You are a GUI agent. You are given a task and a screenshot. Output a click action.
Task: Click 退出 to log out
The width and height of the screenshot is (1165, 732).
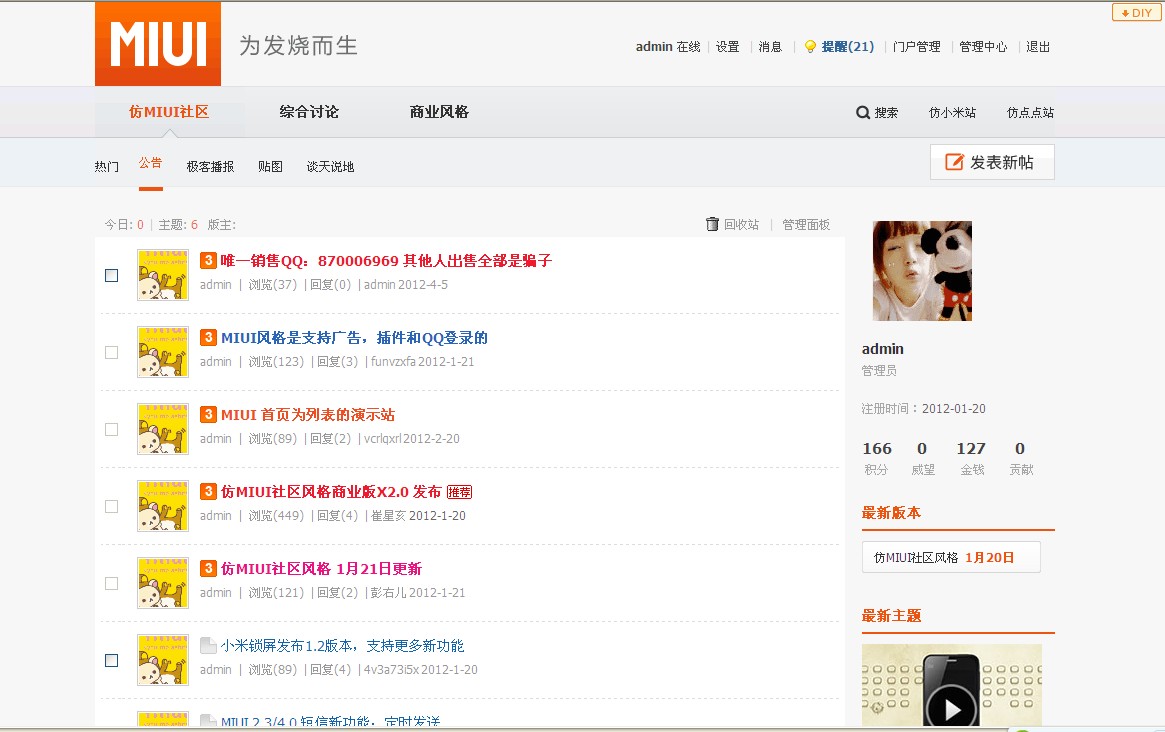pos(1038,47)
